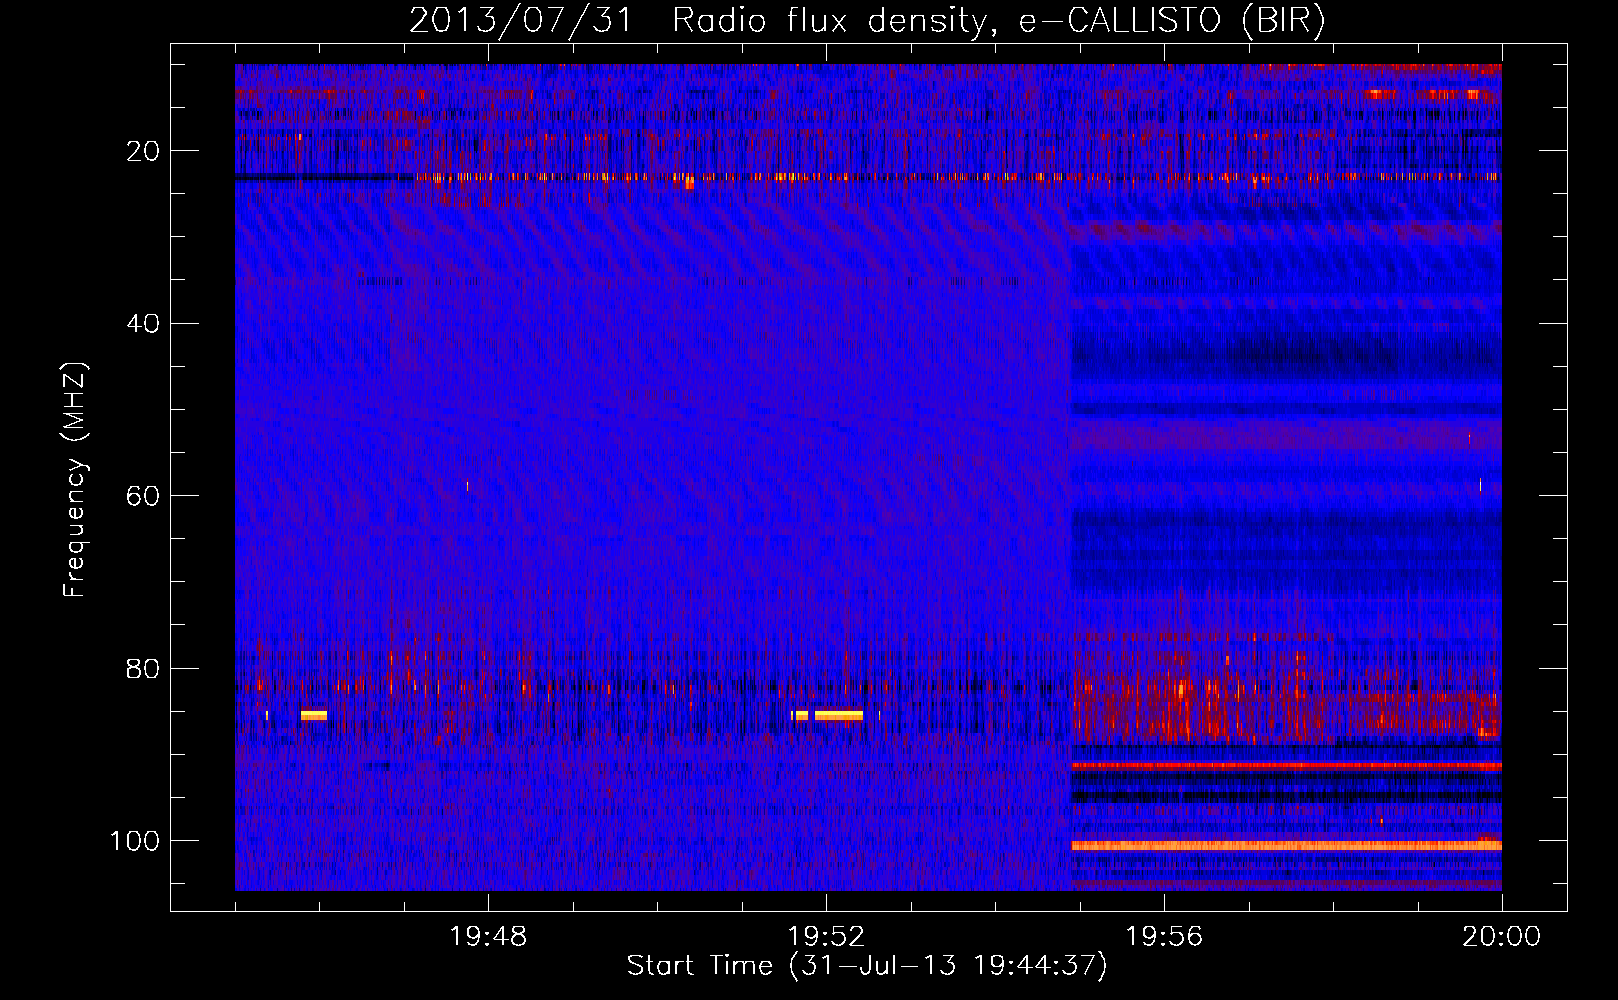1618x1000 pixels.
Task: Click the "Frequency (MHZ)" axis label
Action: click(x=75, y=480)
